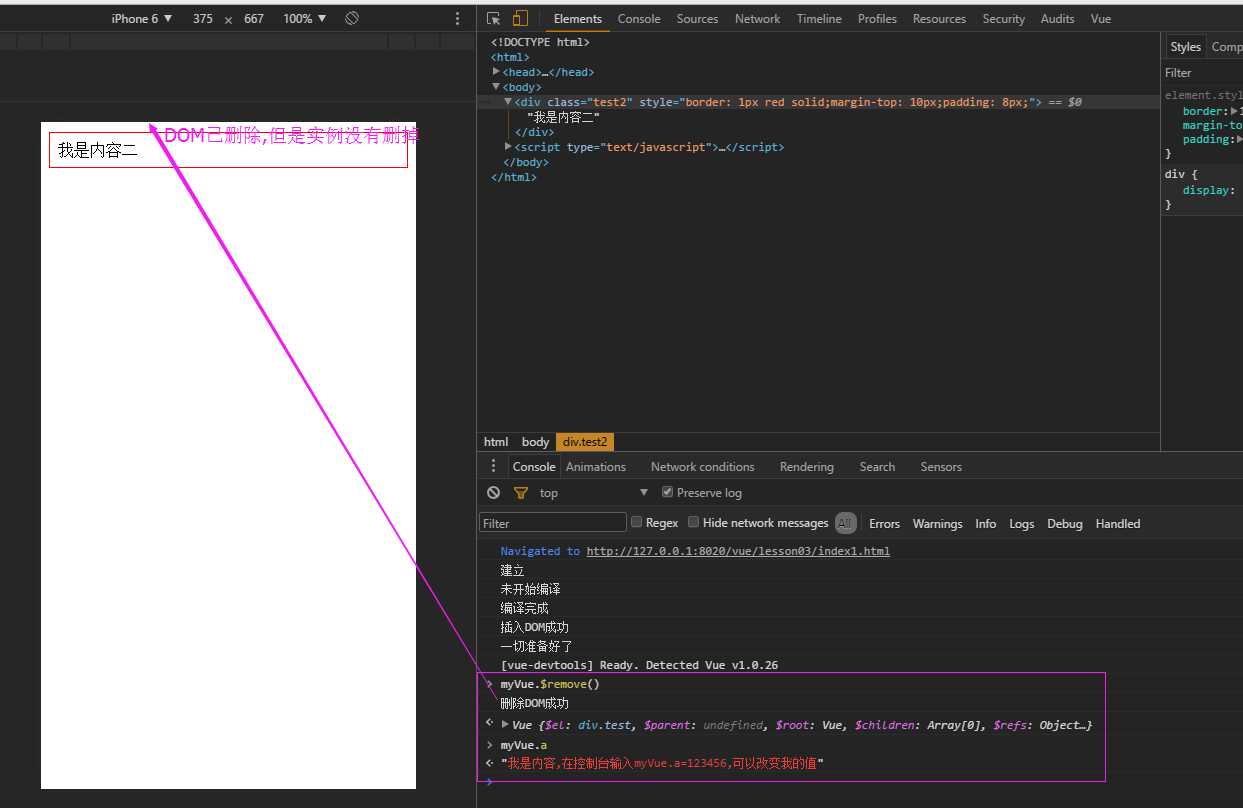Toggle the device toolbar icon
This screenshot has height=808, width=1243.
520,19
